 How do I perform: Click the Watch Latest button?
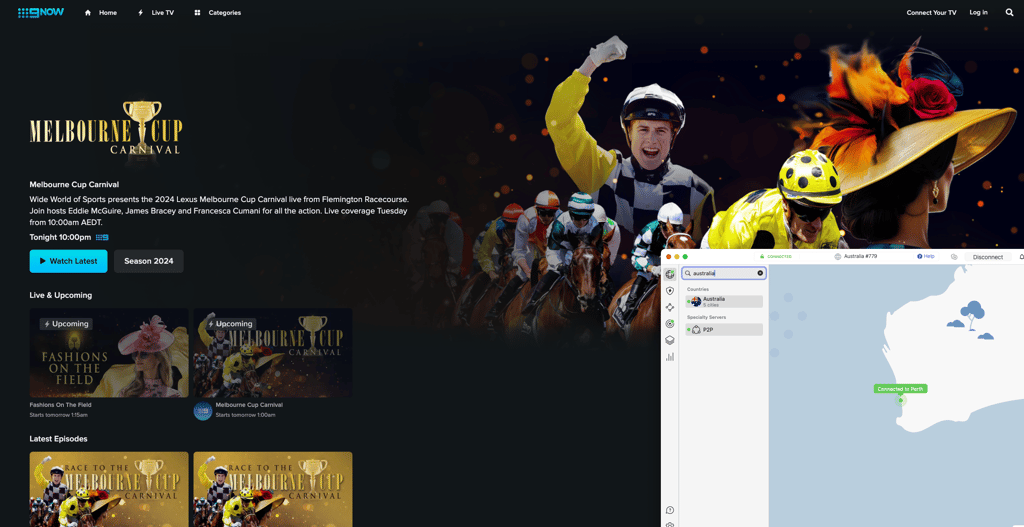pyautogui.click(x=69, y=261)
